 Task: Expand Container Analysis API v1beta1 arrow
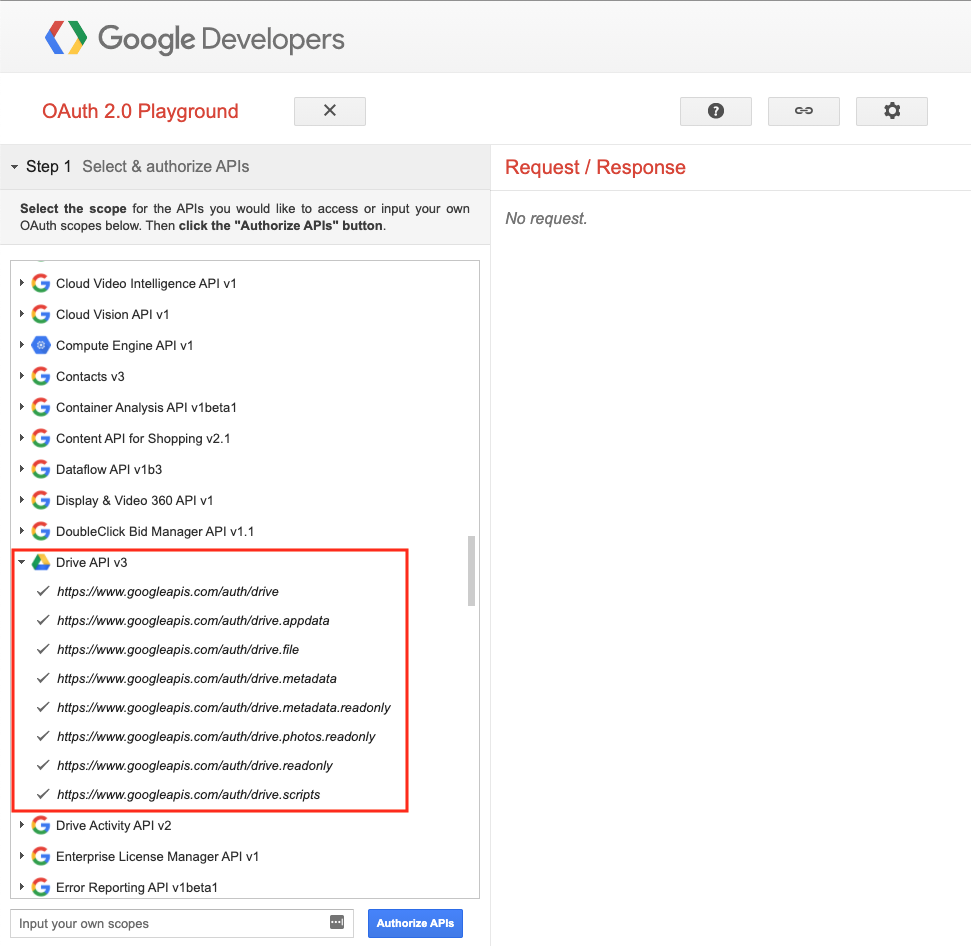point(22,406)
